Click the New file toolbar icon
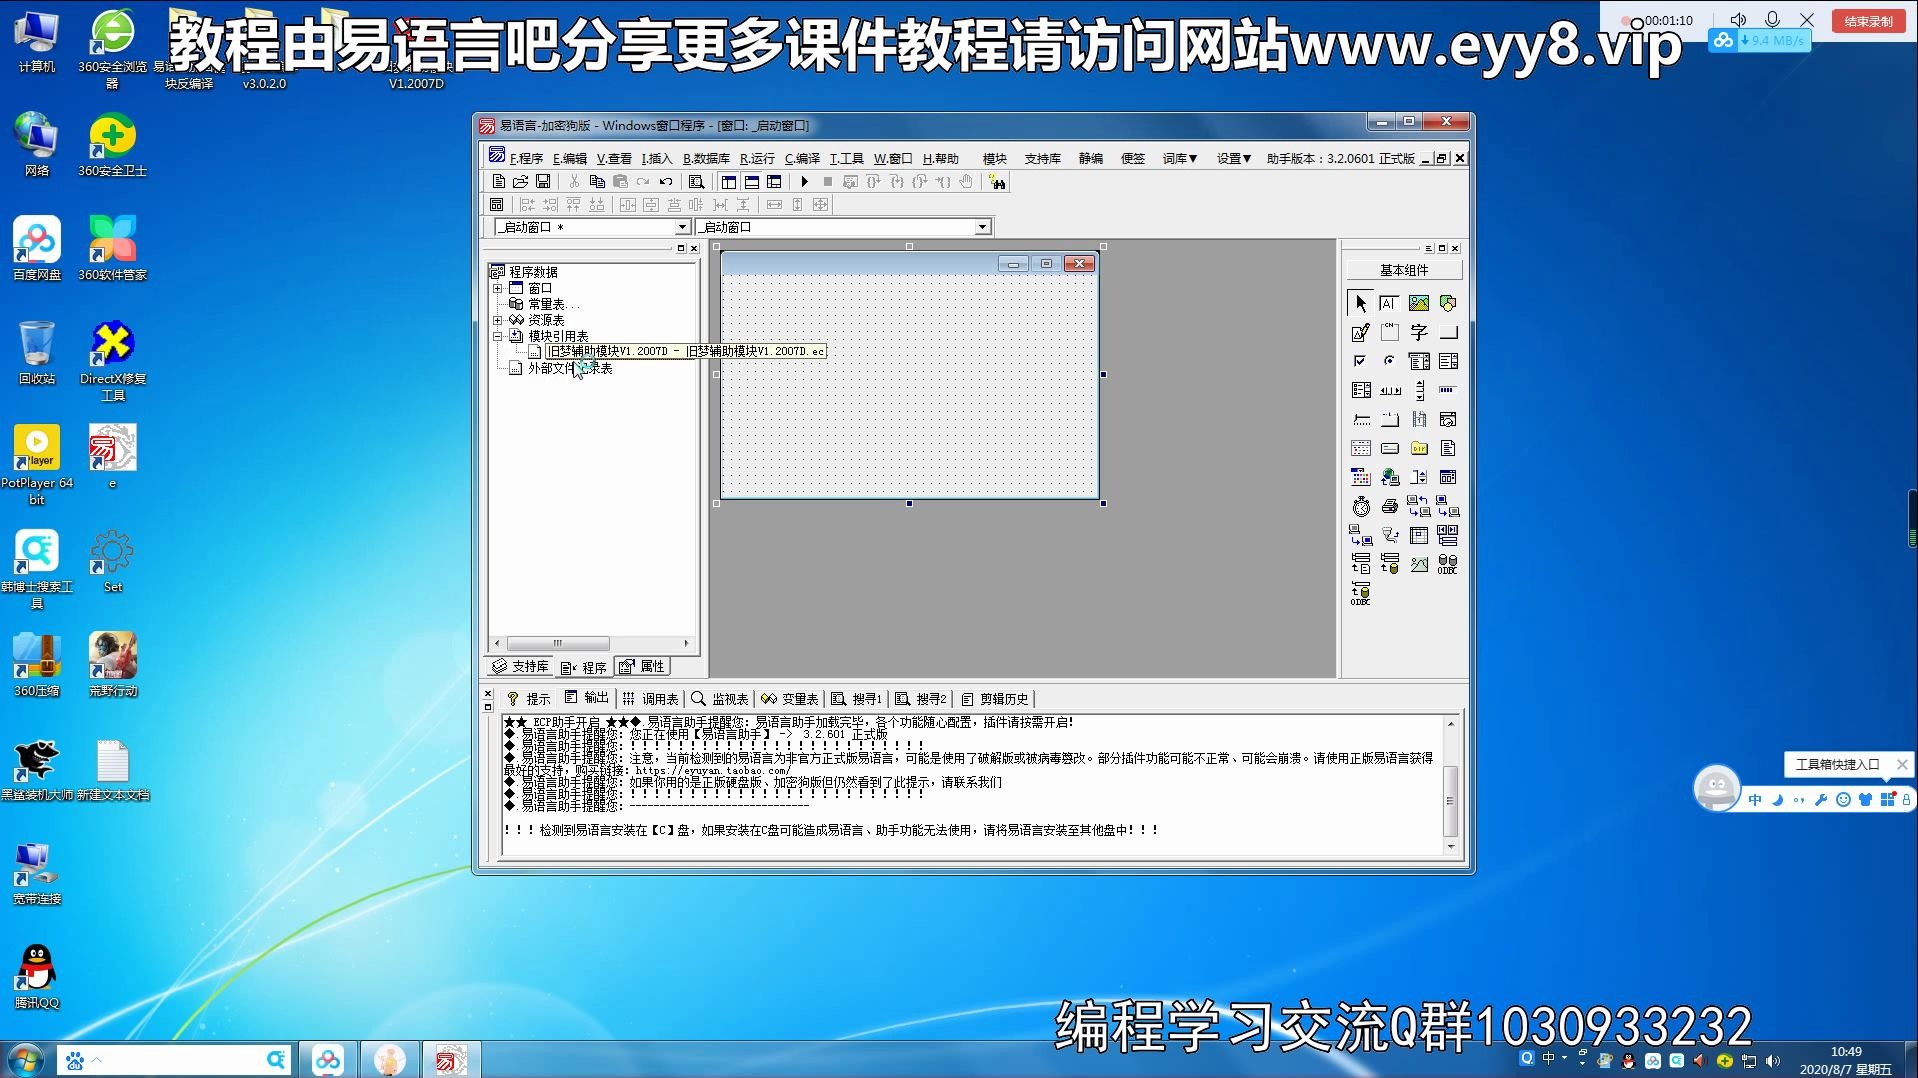 (x=498, y=182)
